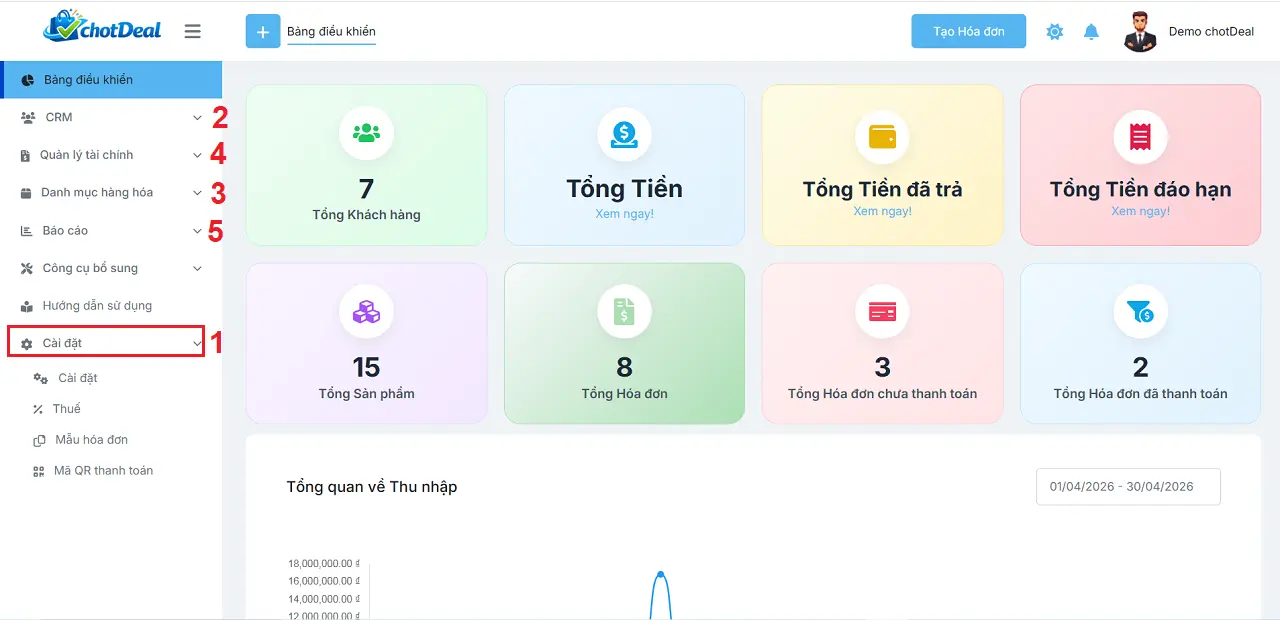Click the customers icon on Tổng Khách hàng card

pyautogui.click(x=366, y=131)
